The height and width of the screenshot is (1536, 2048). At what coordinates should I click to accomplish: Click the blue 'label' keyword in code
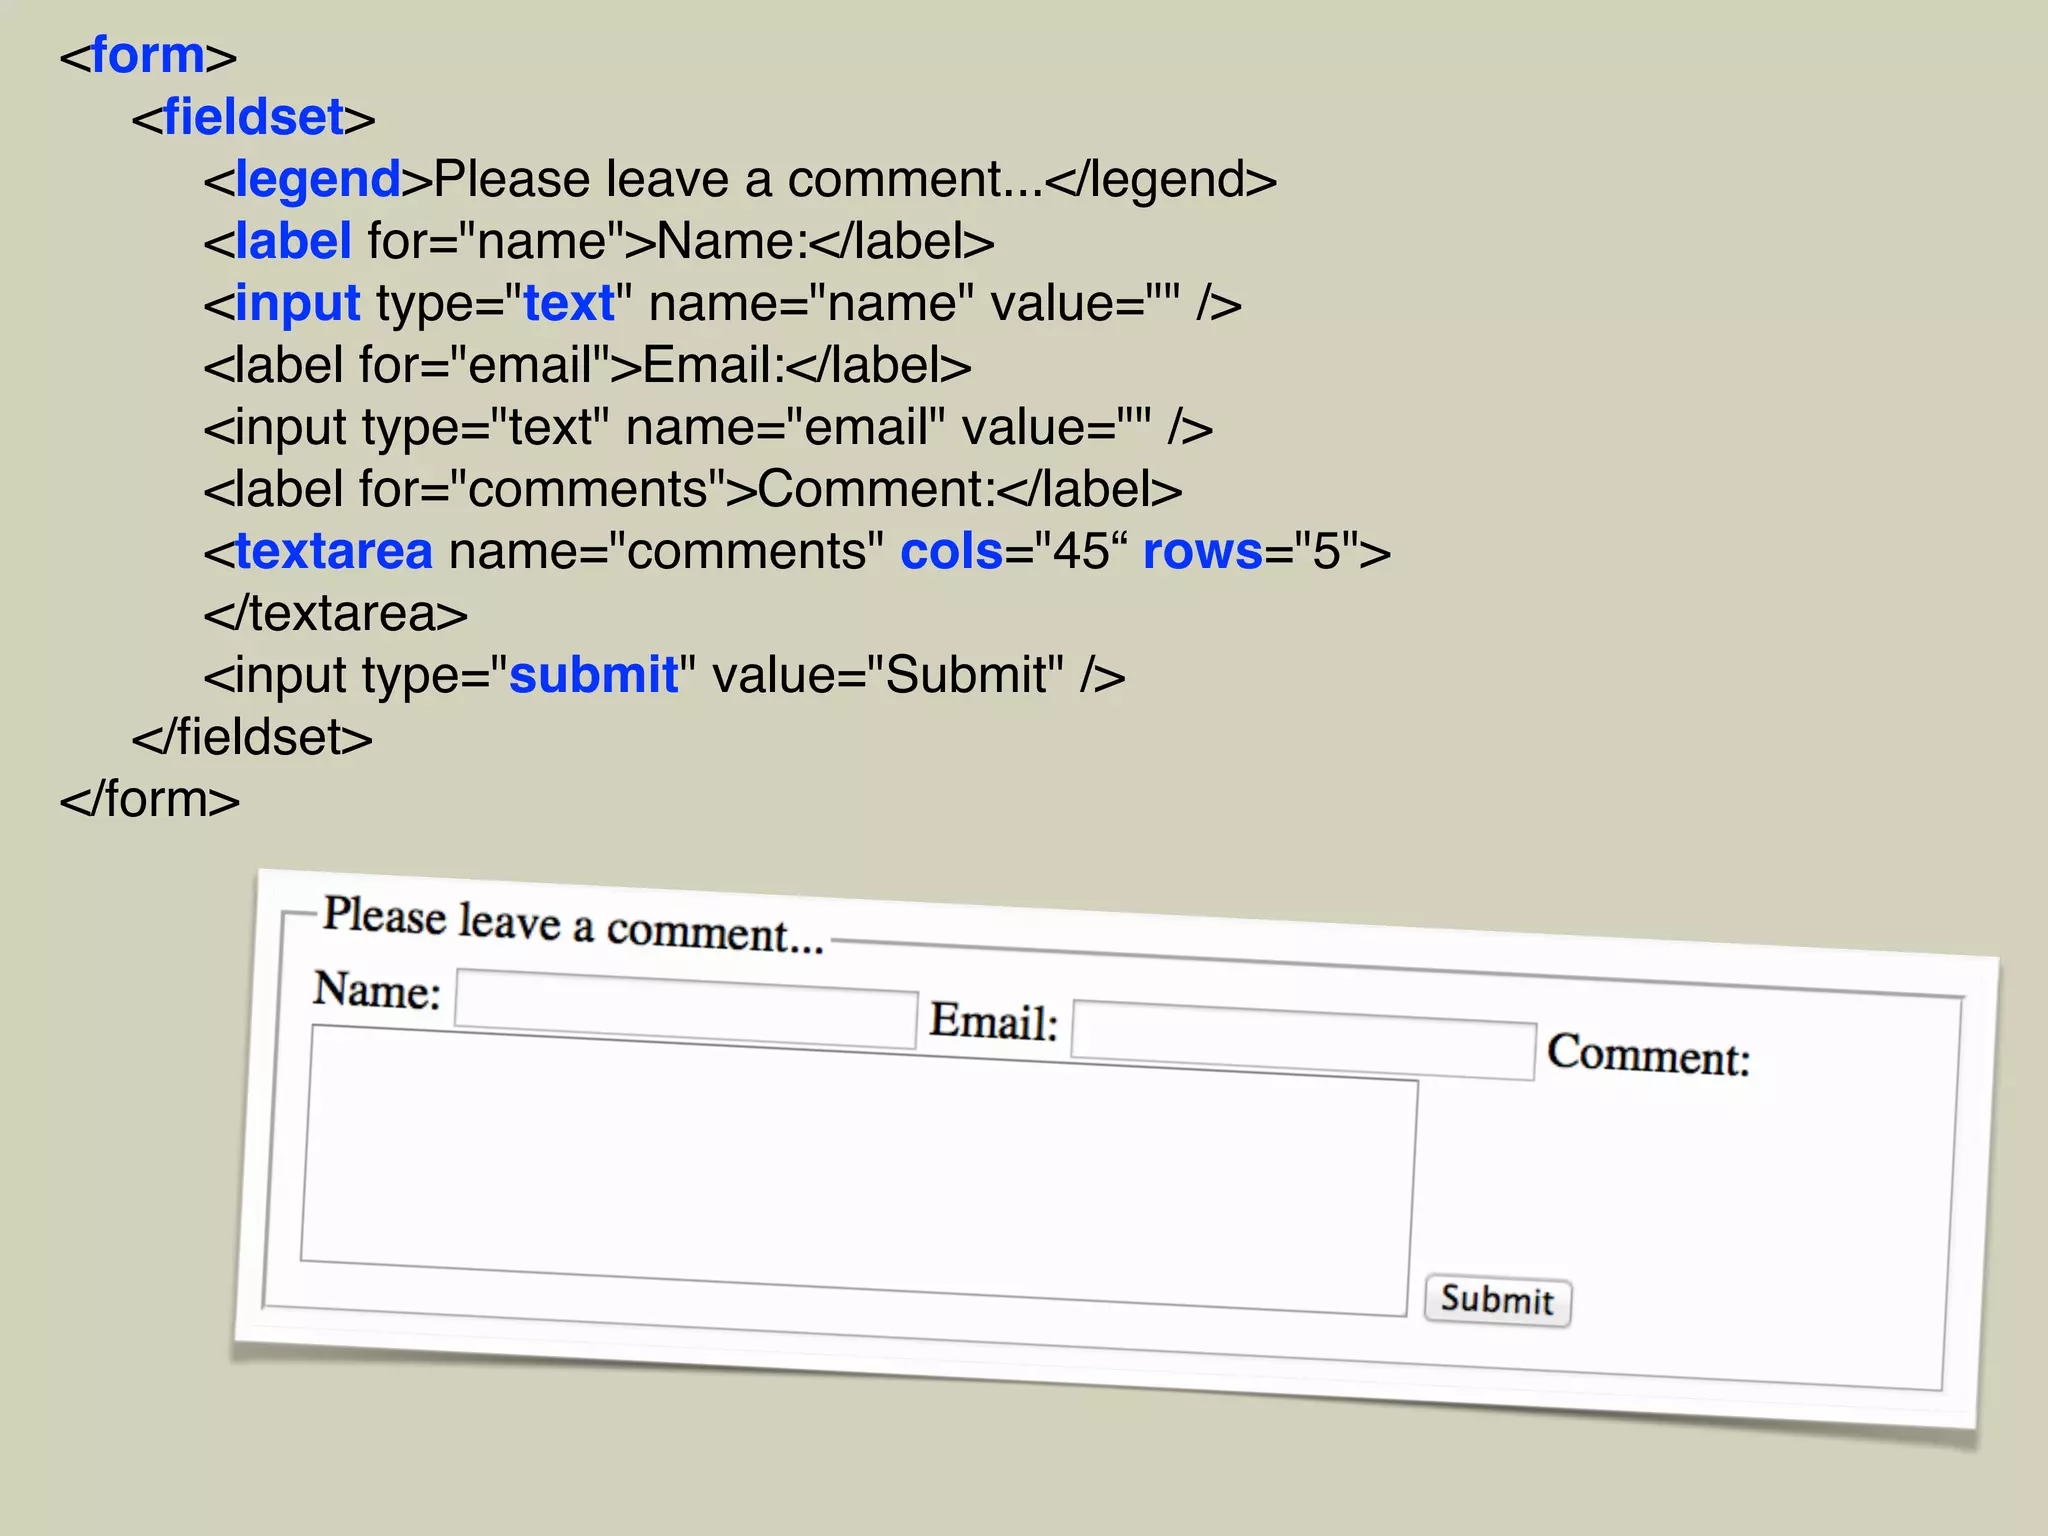coord(292,242)
